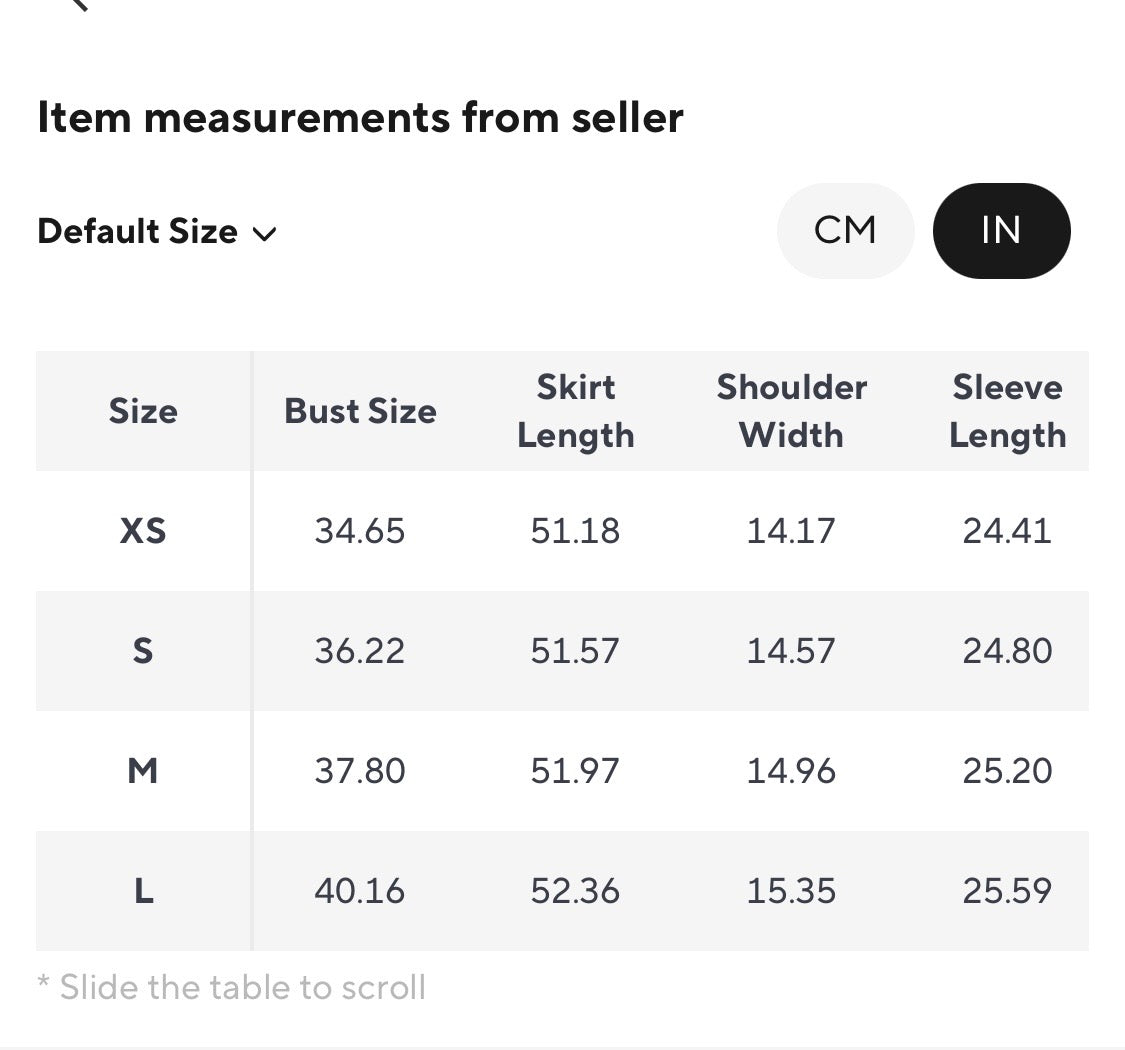Click the Shoulder Width column header
This screenshot has width=1125, height=1050.
(791, 411)
